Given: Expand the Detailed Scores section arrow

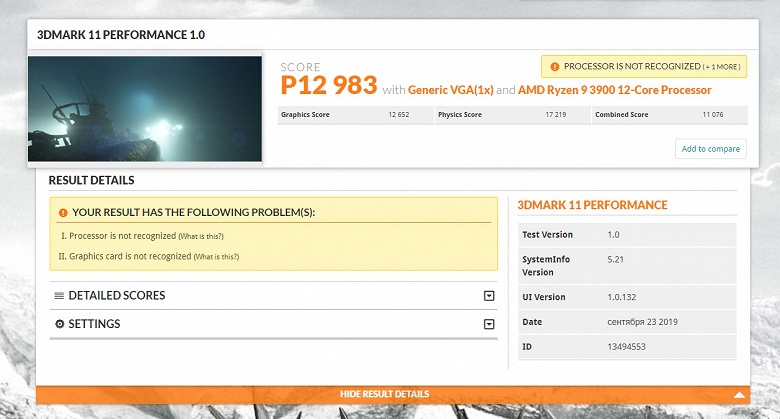Looking at the screenshot, I should 489,296.
